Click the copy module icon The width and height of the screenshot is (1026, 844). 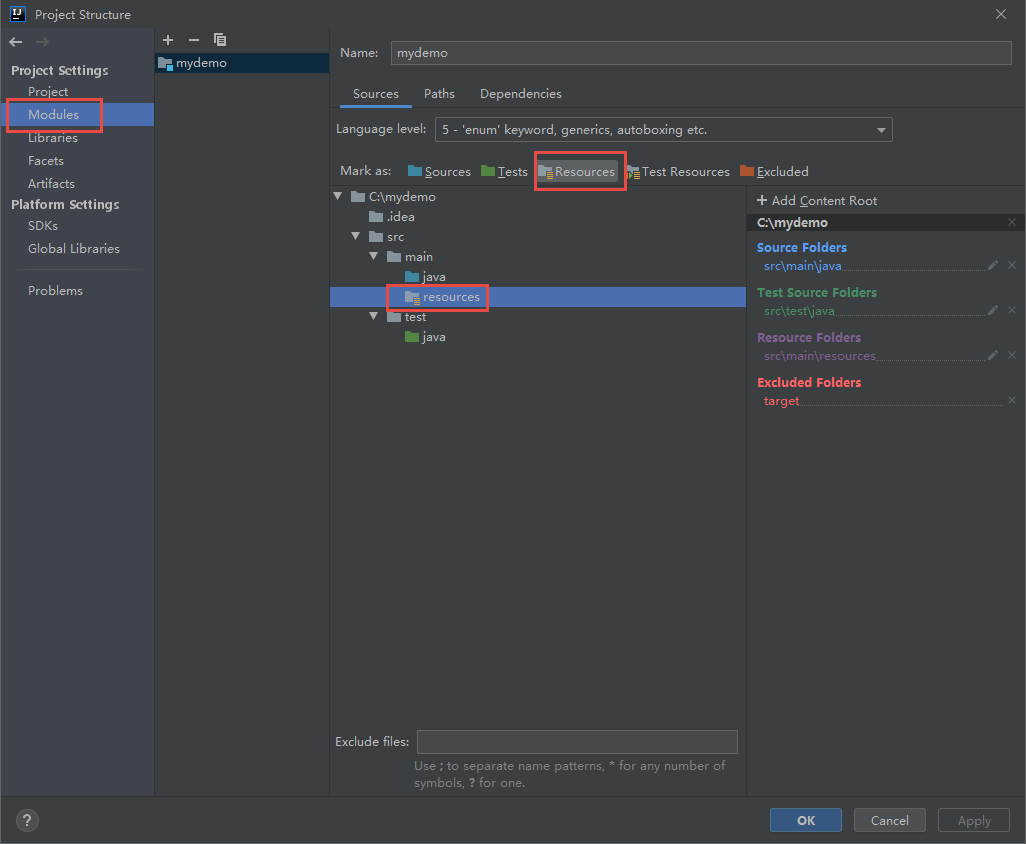coord(220,40)
